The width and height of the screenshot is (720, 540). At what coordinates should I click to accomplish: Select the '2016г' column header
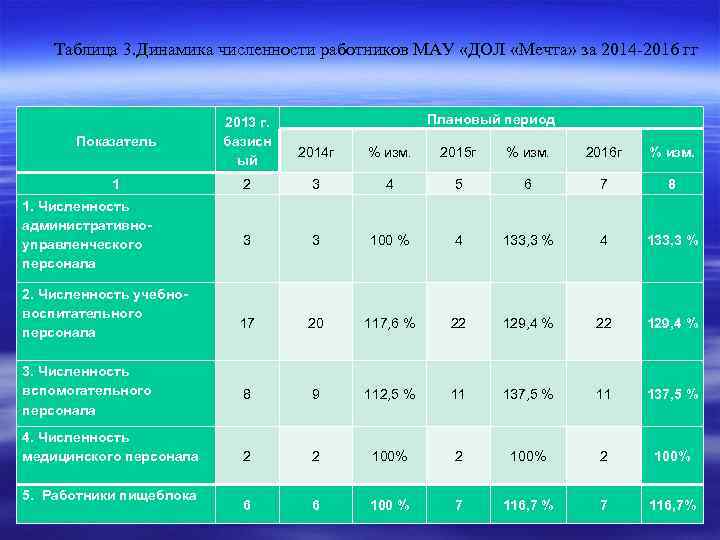[603, 152]
